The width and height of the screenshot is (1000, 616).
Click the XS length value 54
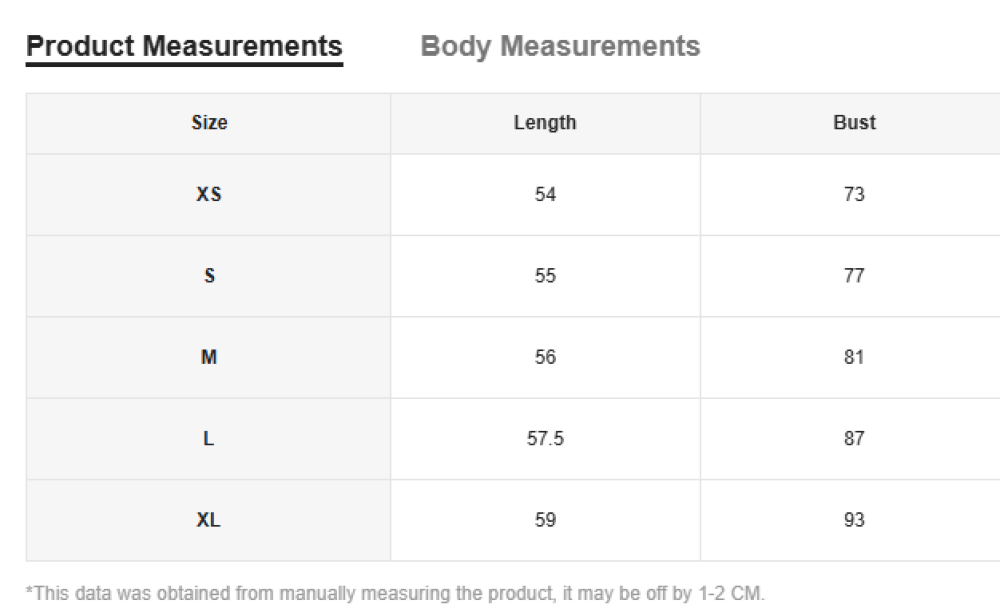click(545, 194)
